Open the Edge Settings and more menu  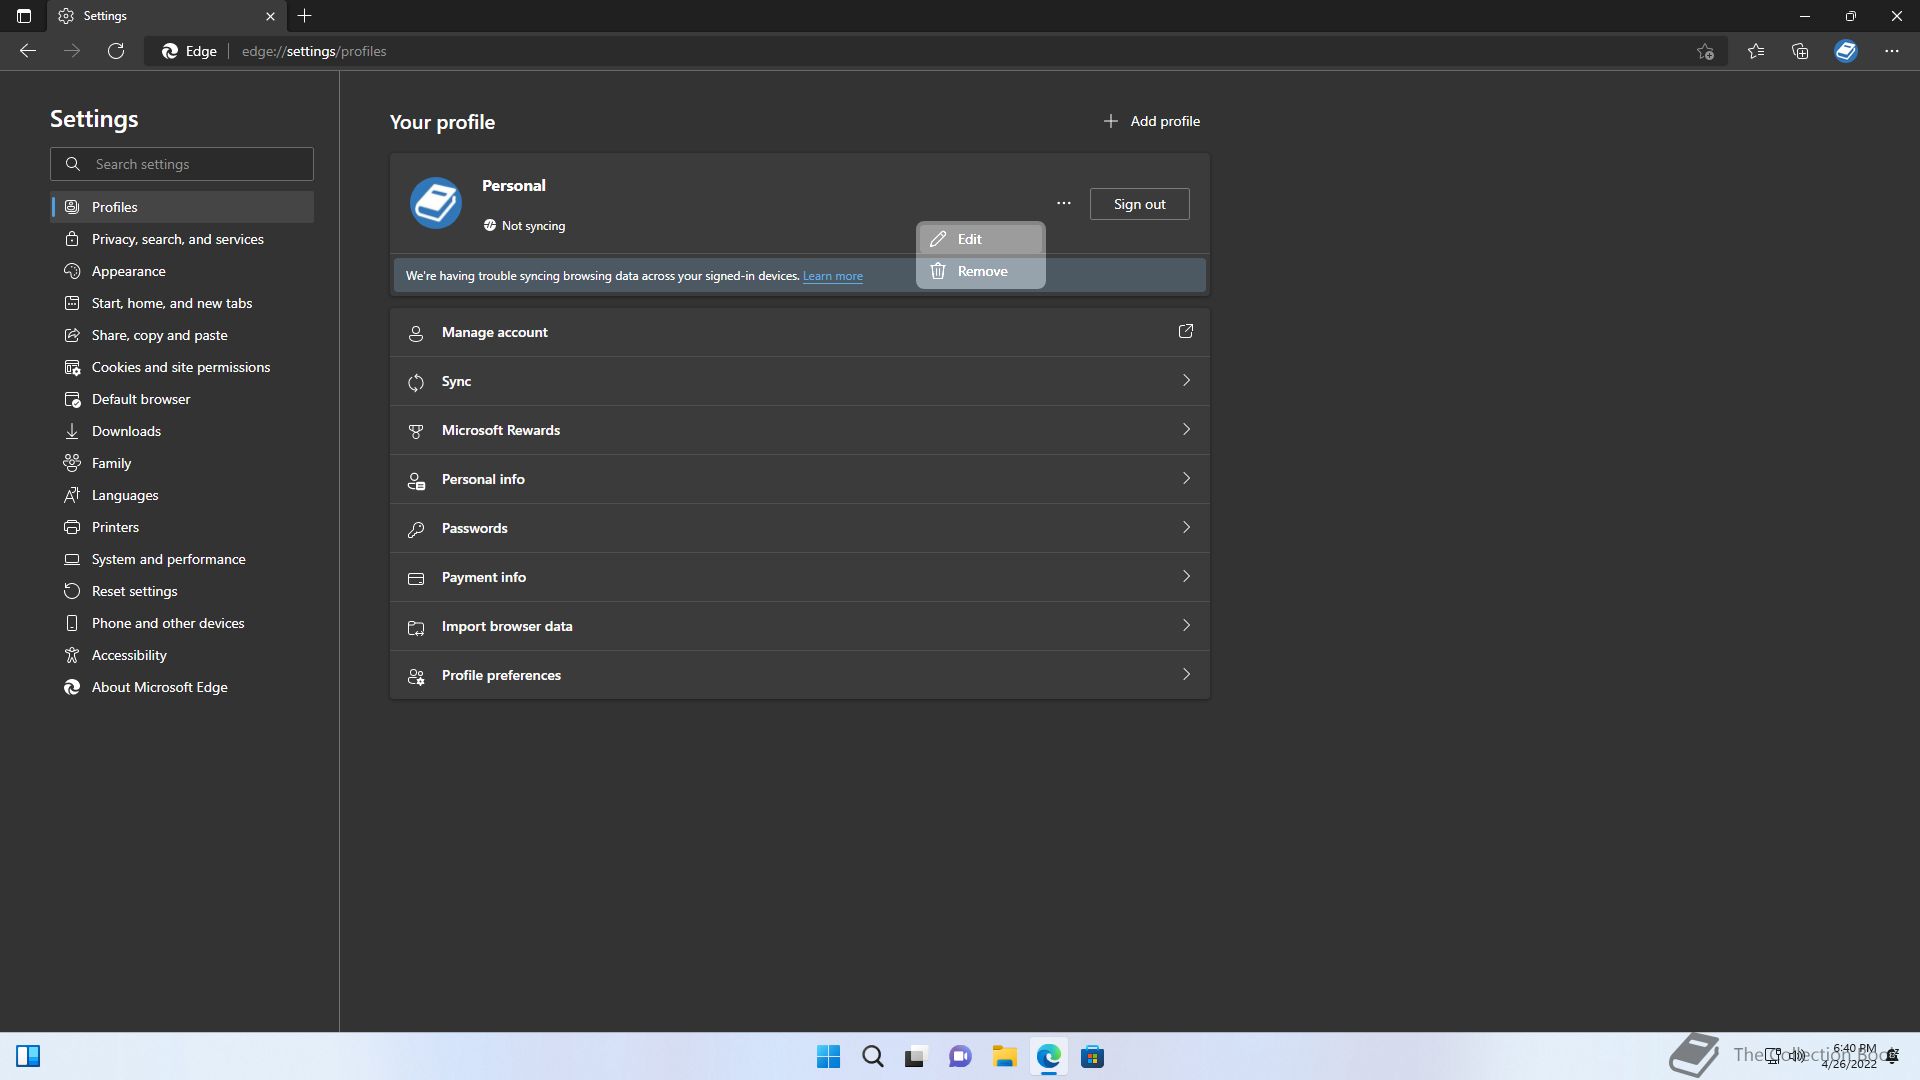[x=1892, y=51]
